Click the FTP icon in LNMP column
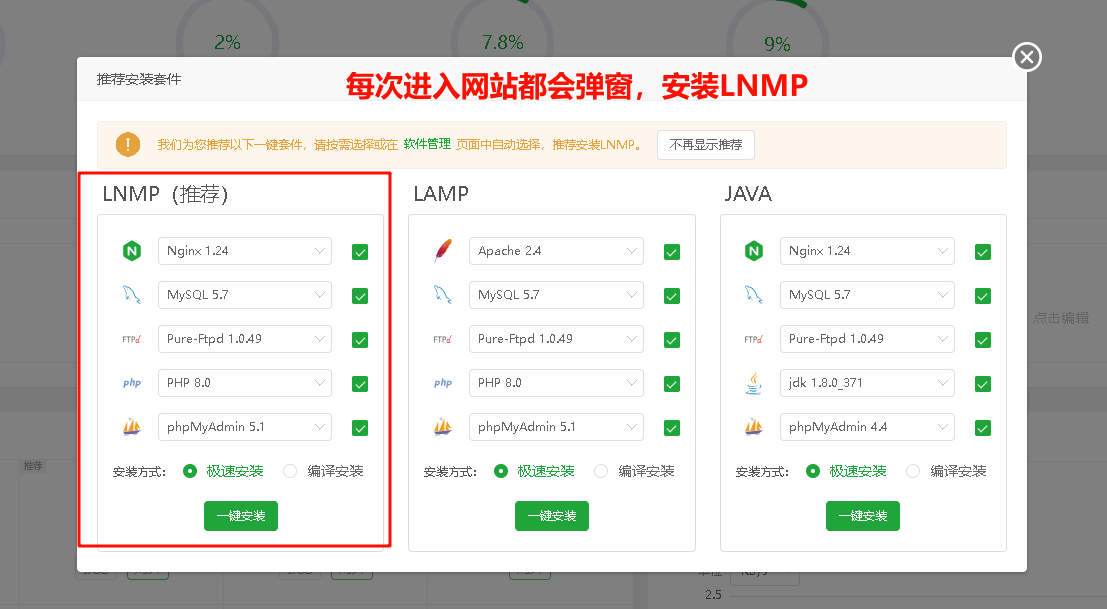Viewport: 1107px width, 609px height. [x=131, y=339]
